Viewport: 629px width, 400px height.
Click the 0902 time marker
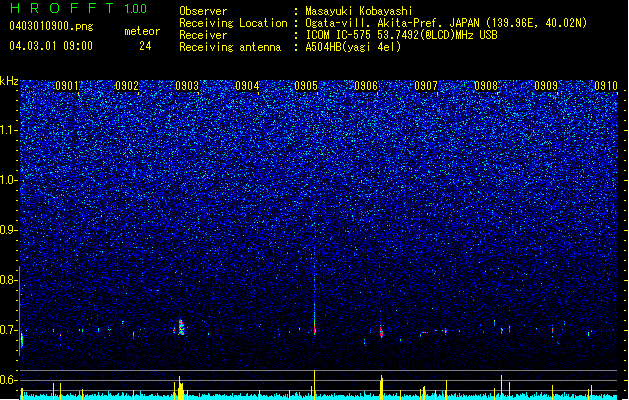coord(127,86)
